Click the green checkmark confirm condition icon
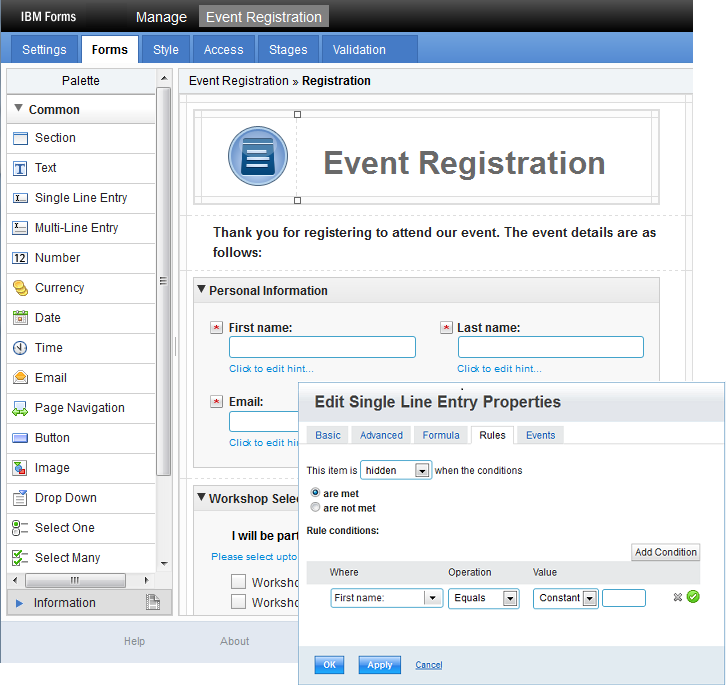726x686 pixels. point(693,598)
